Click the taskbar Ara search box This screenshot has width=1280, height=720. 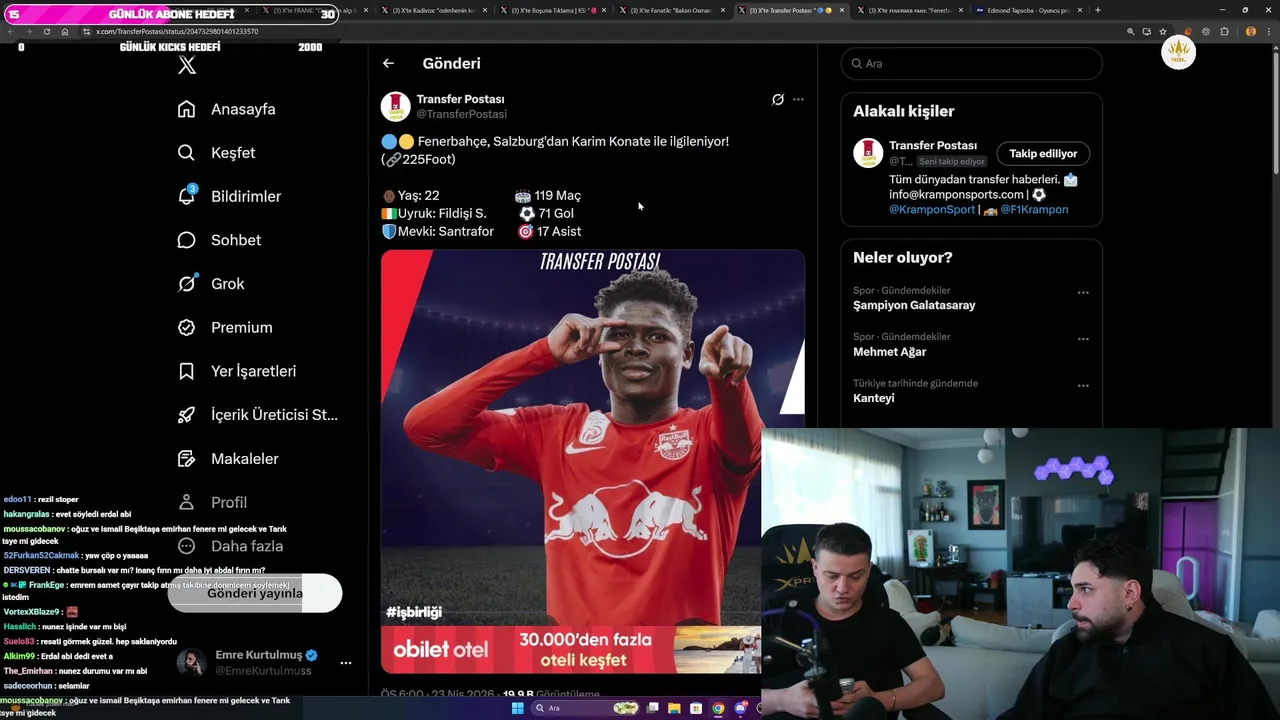(x=585, y=708)
